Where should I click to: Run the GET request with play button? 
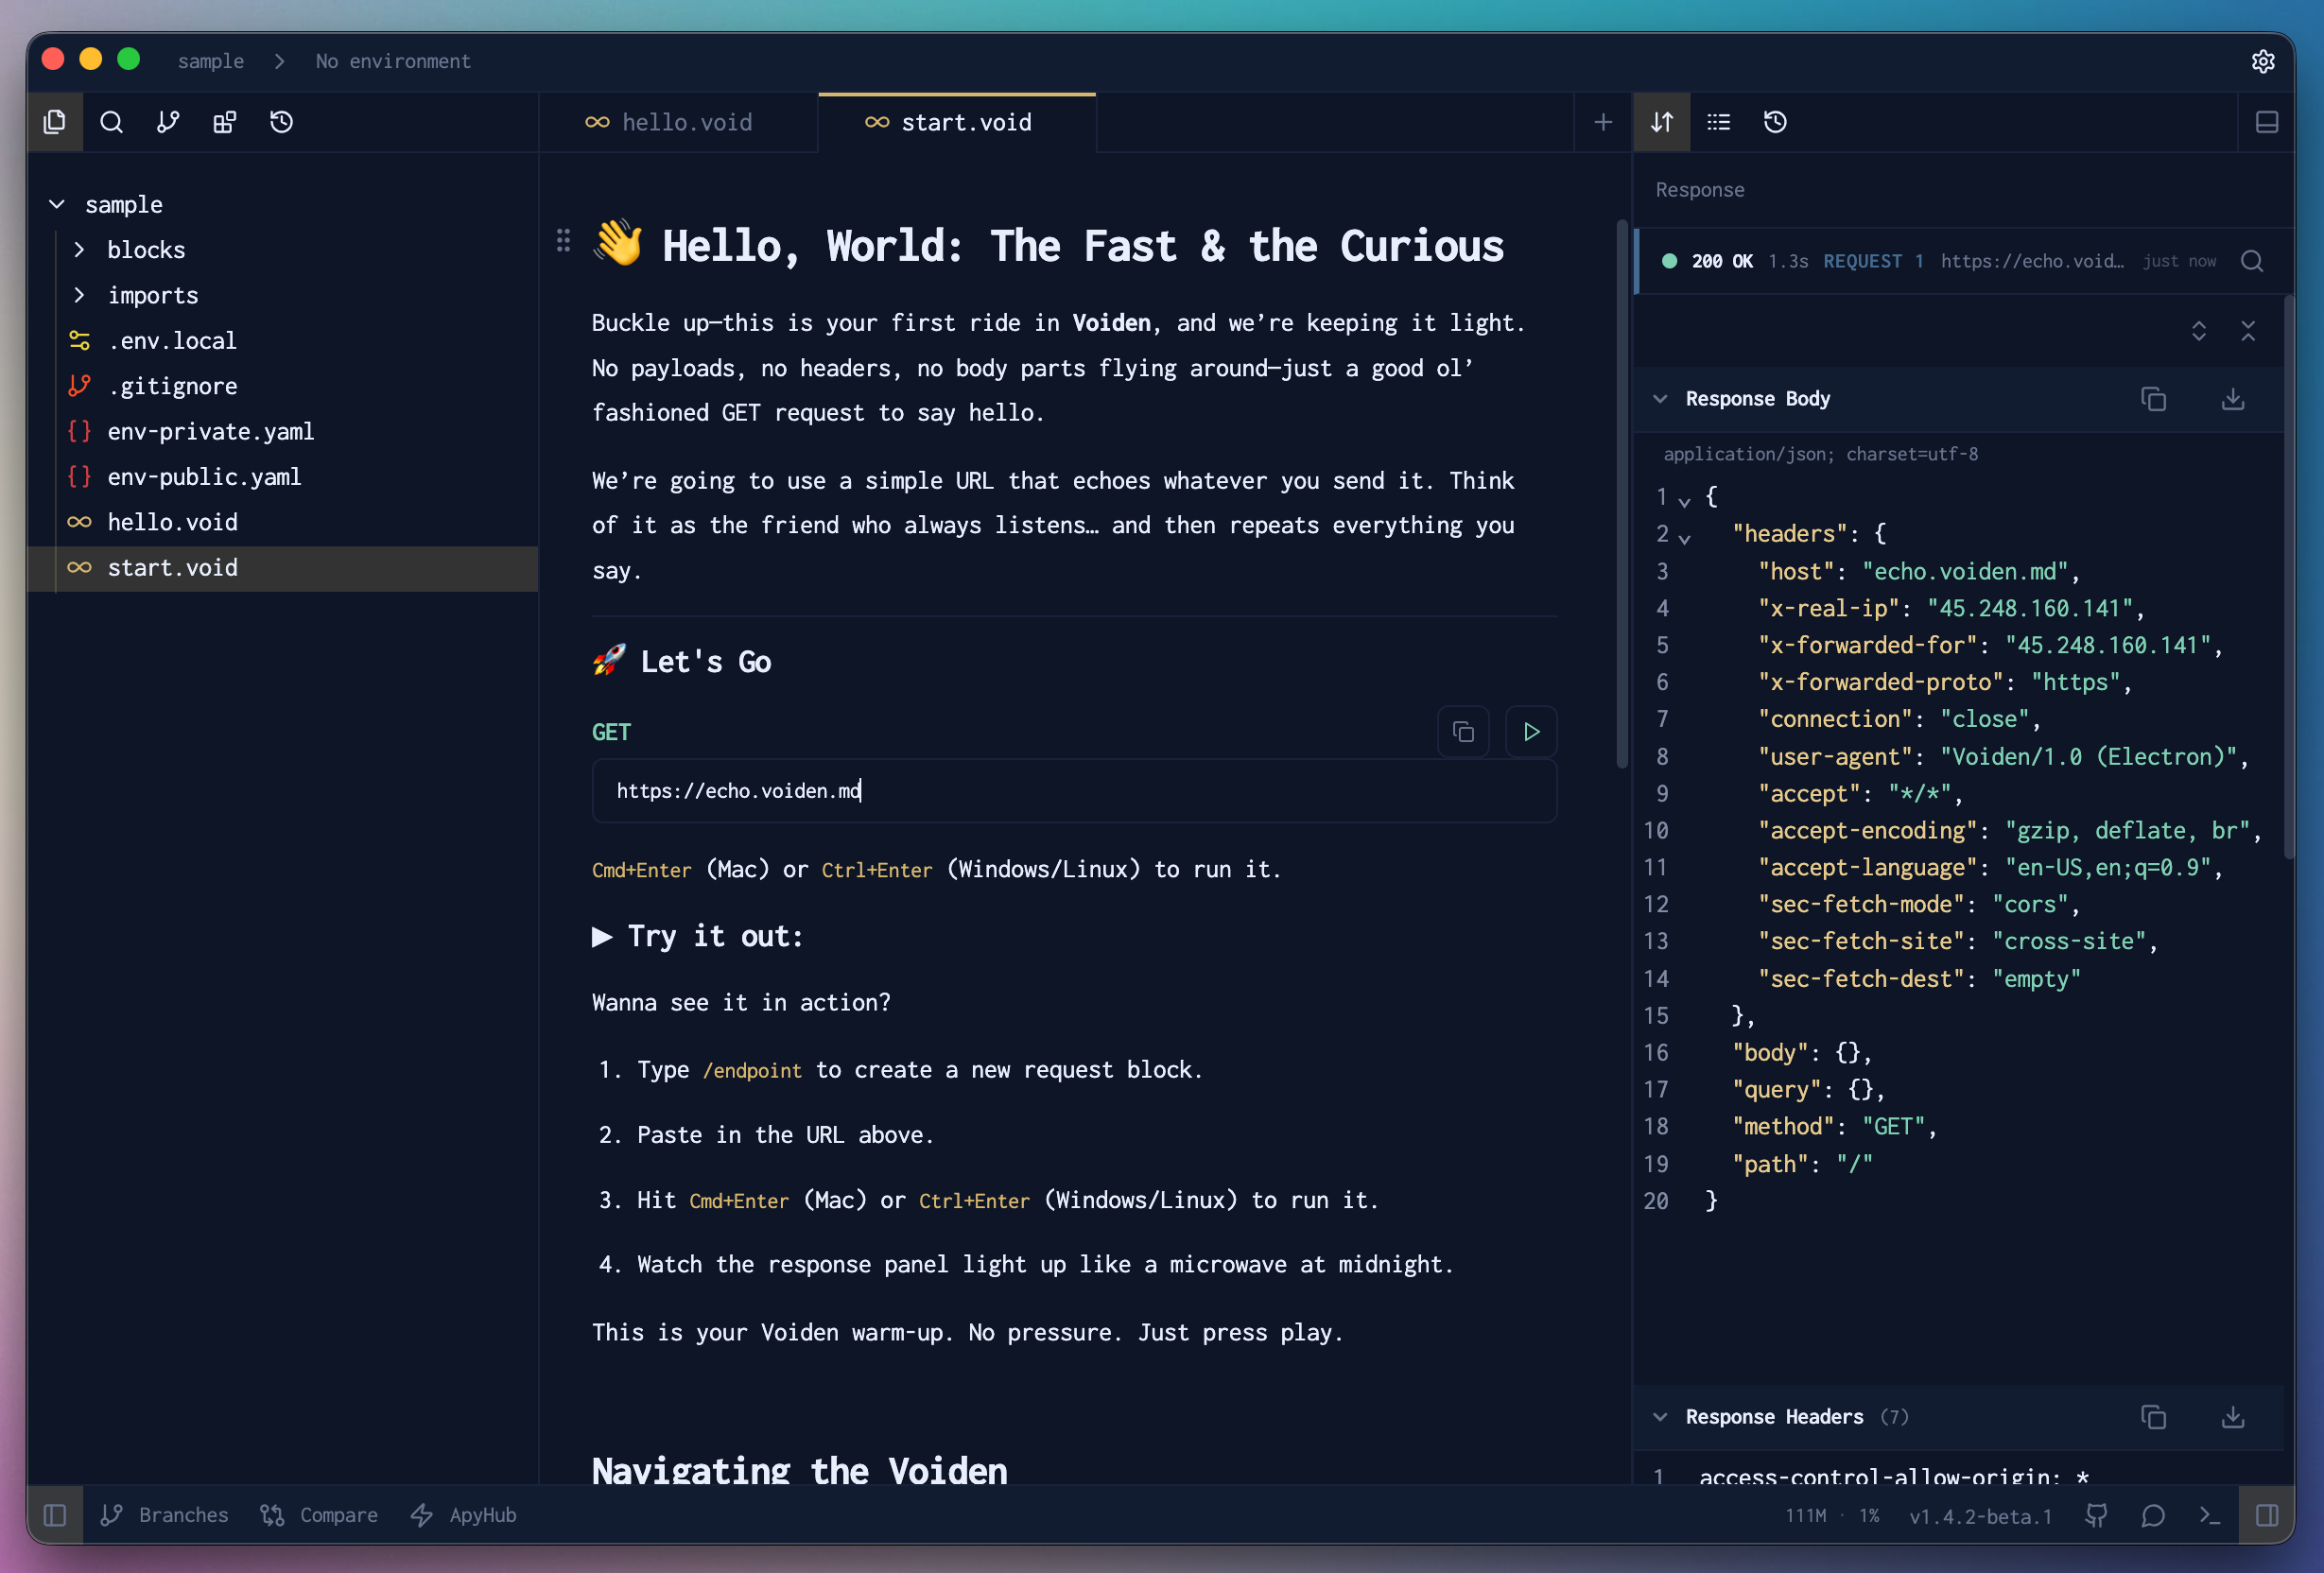coord(1531,732)
